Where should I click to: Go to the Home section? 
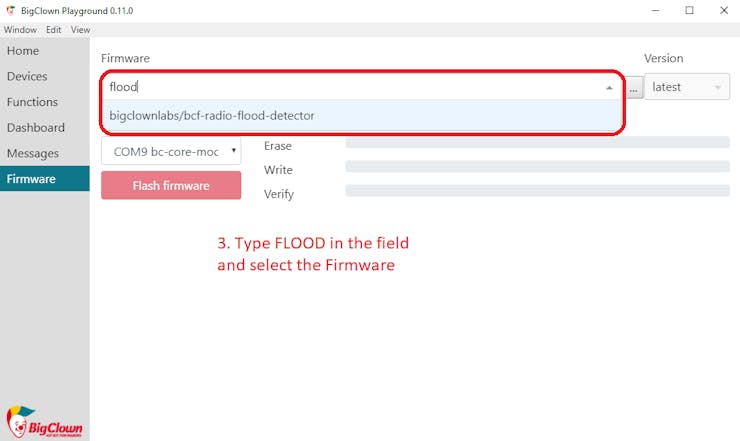[x=23, y=51]
